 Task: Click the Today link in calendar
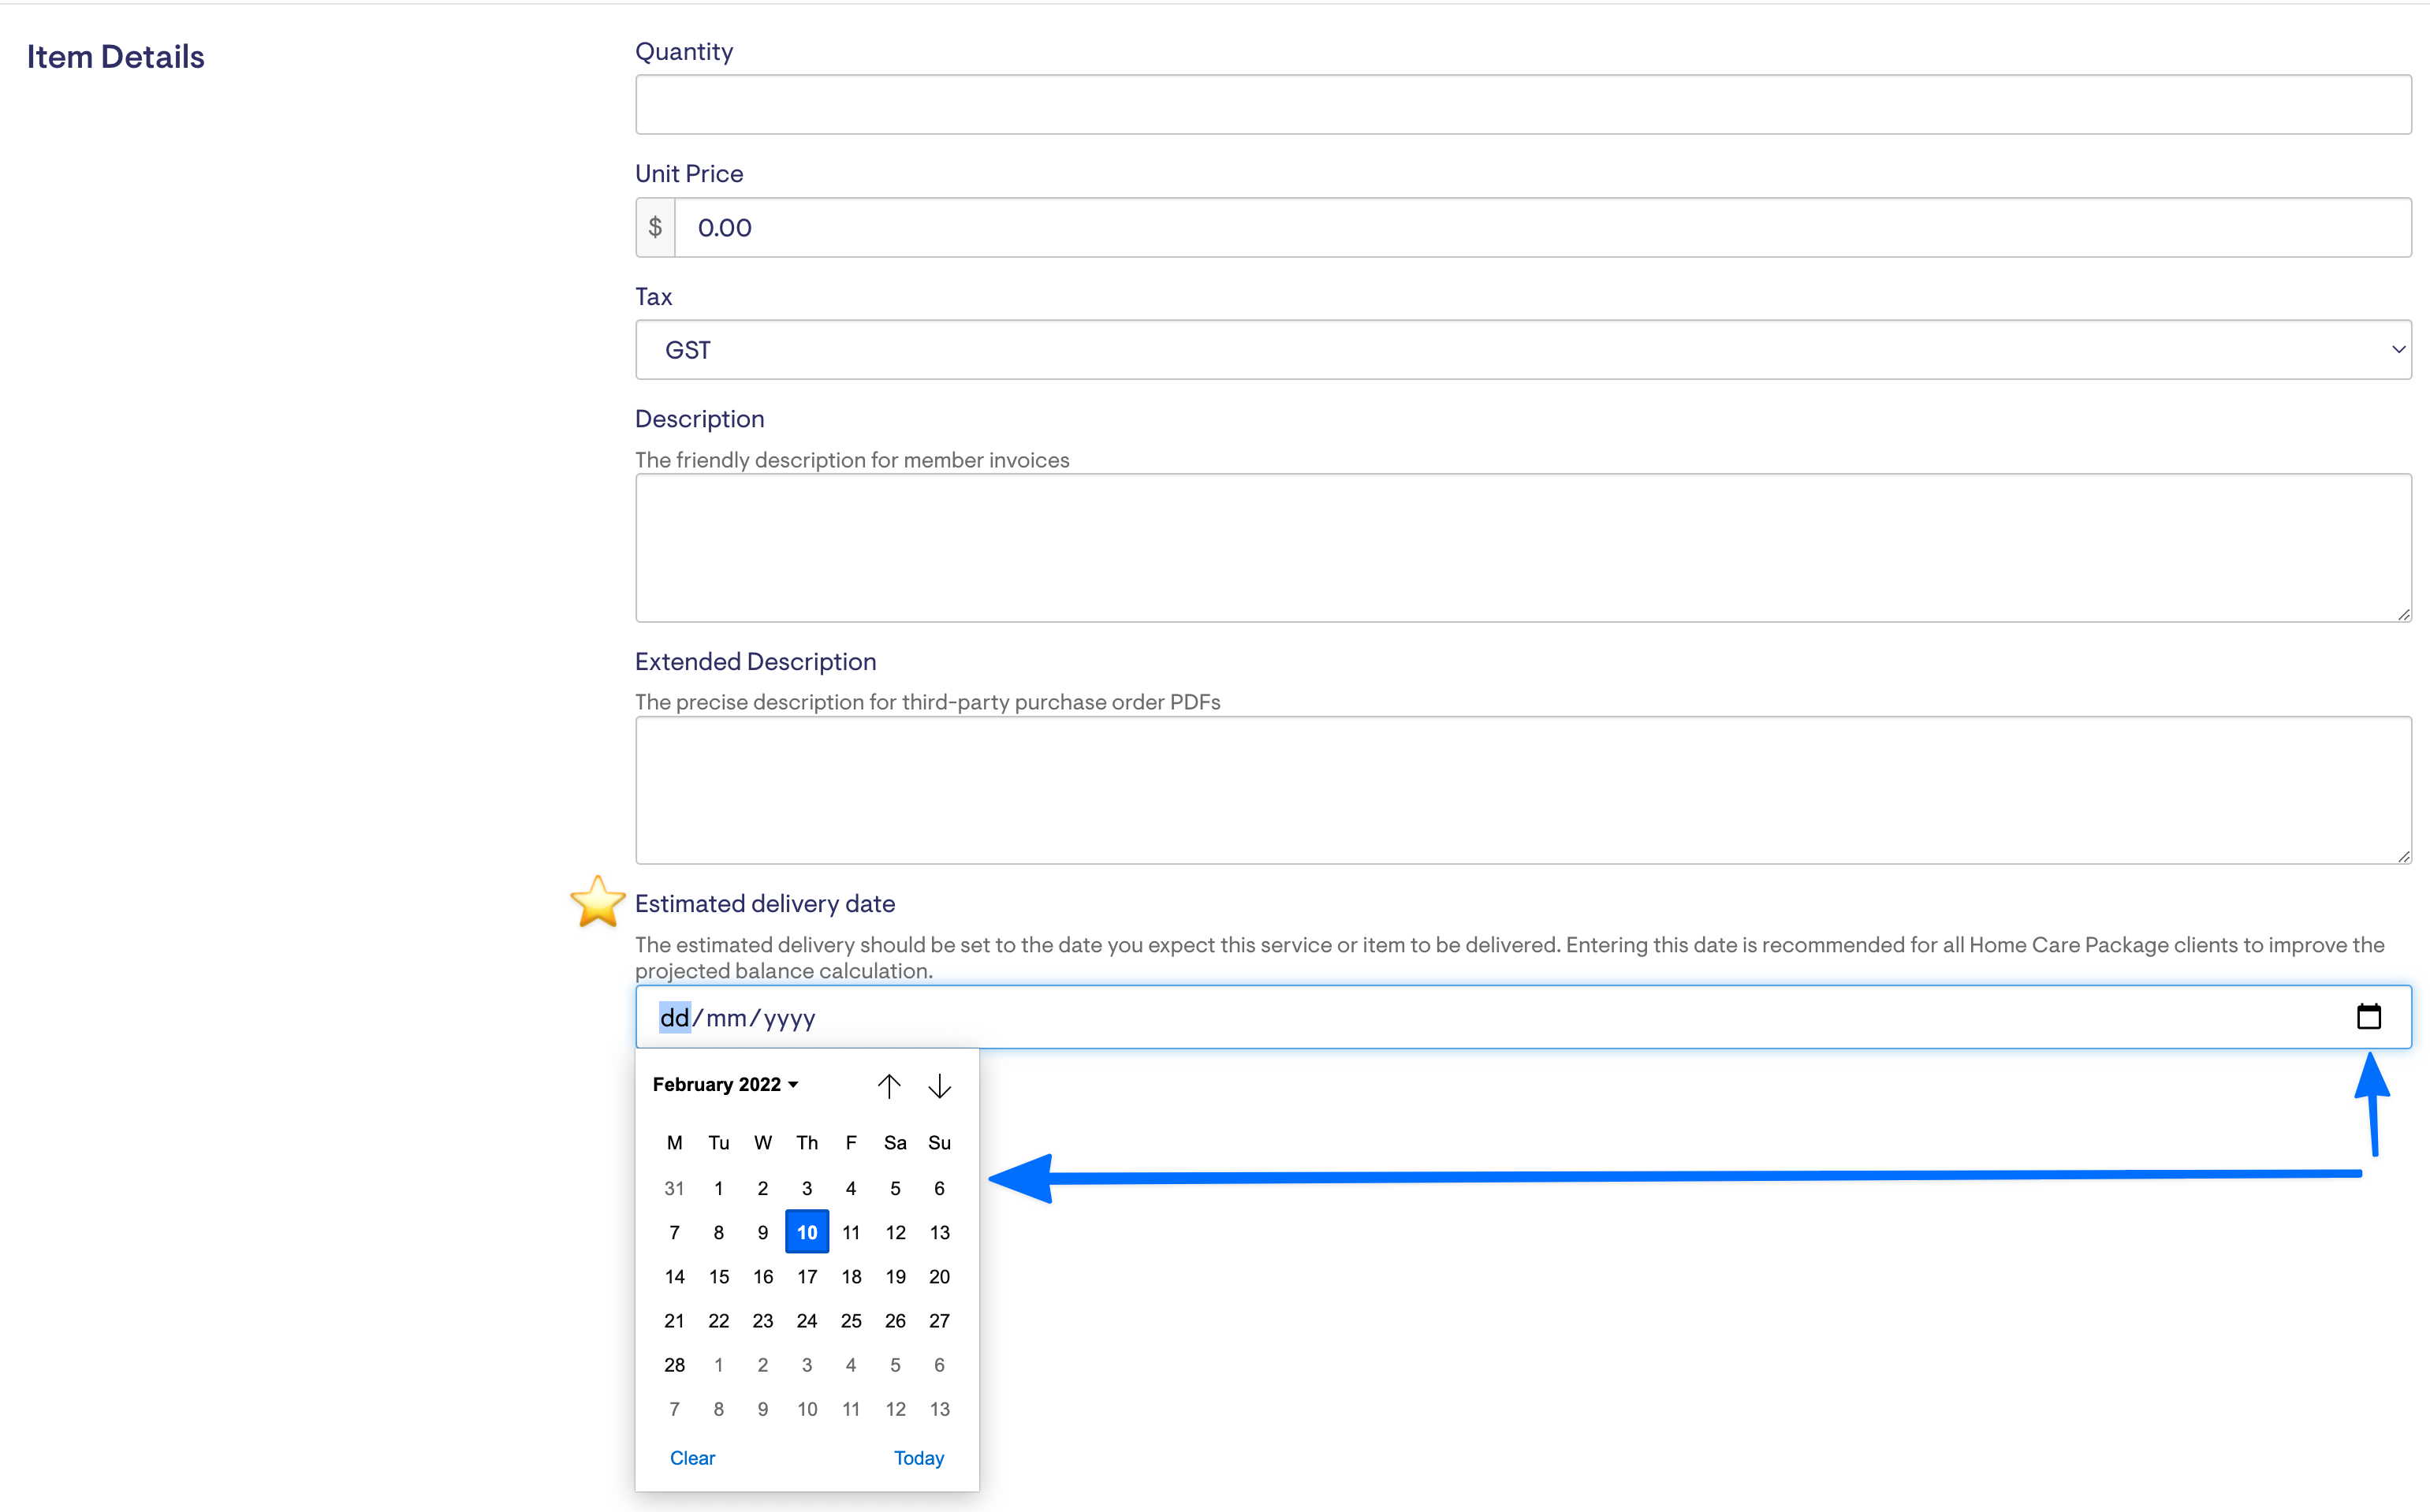918,1458
